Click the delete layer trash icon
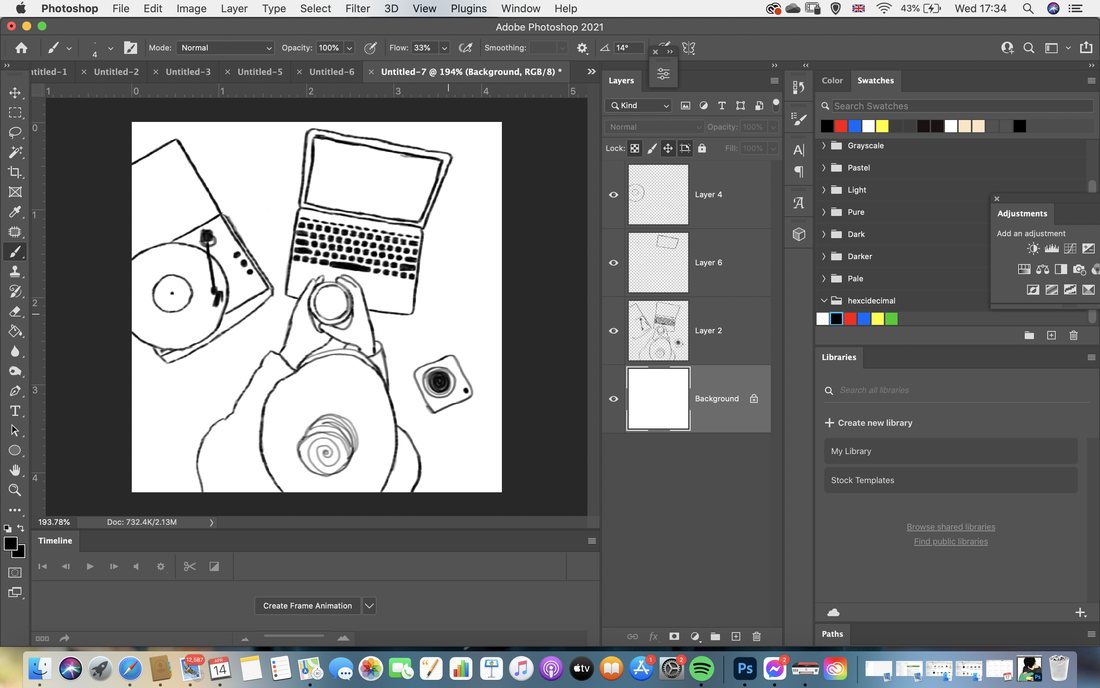 click(756, 636)
